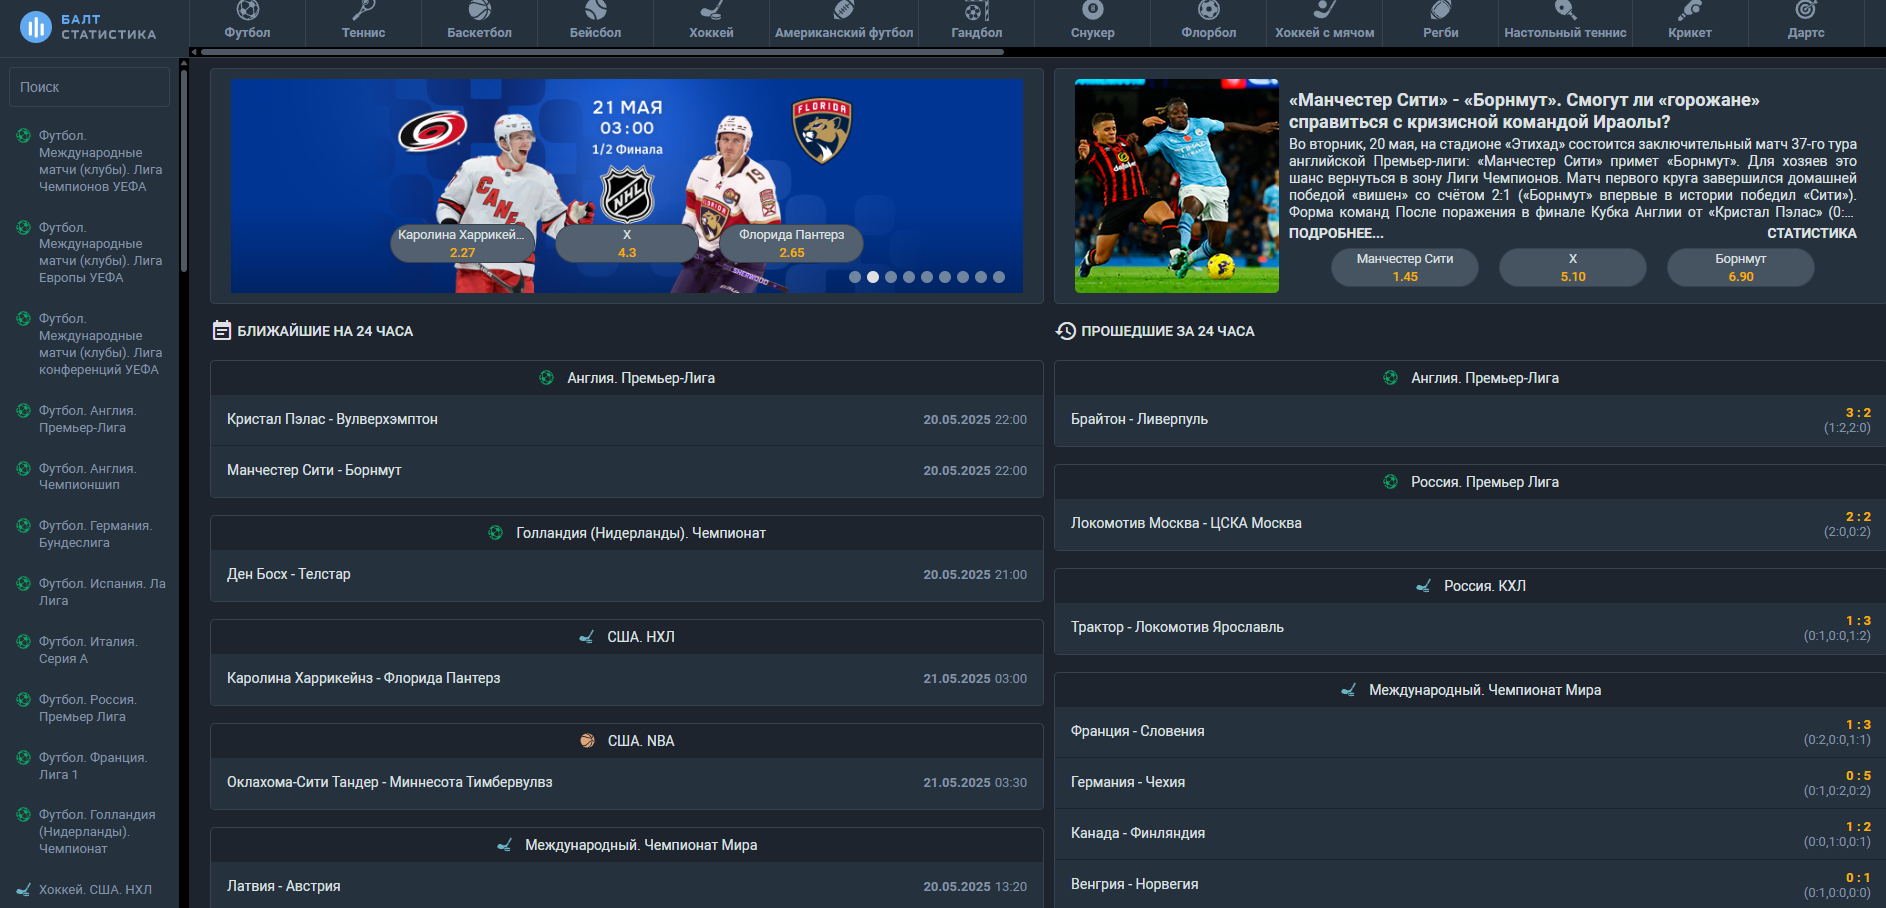Open Ден Босх - Телстар match
Viewport: 1886px width, 908px height.
coord(627,575)
